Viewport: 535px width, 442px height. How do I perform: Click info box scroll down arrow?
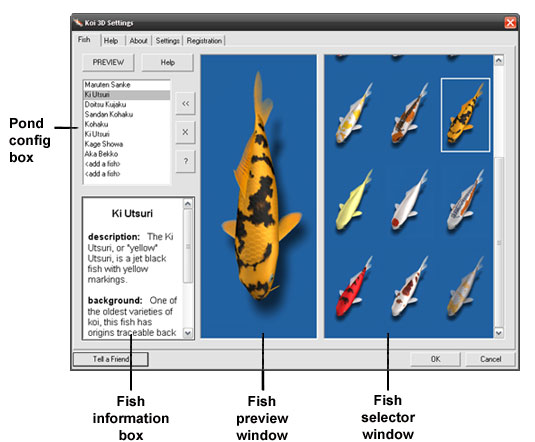click(x=188, y=332)
